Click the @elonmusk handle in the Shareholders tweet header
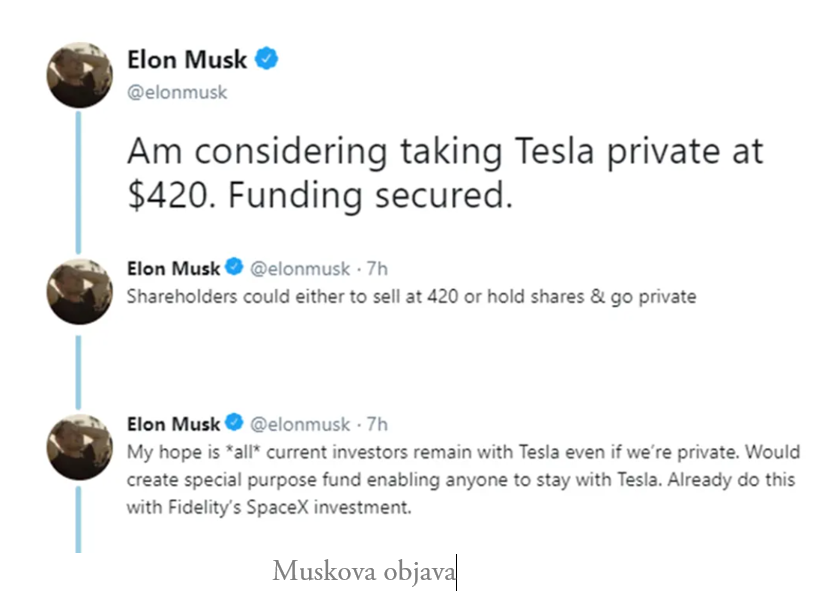The image size is (827, 615). click(x=300, y=269)
